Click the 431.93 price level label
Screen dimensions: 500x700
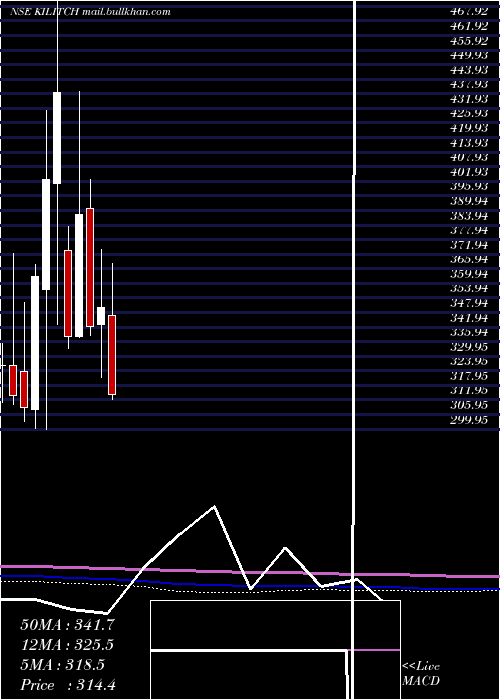[x=468, y=99]
